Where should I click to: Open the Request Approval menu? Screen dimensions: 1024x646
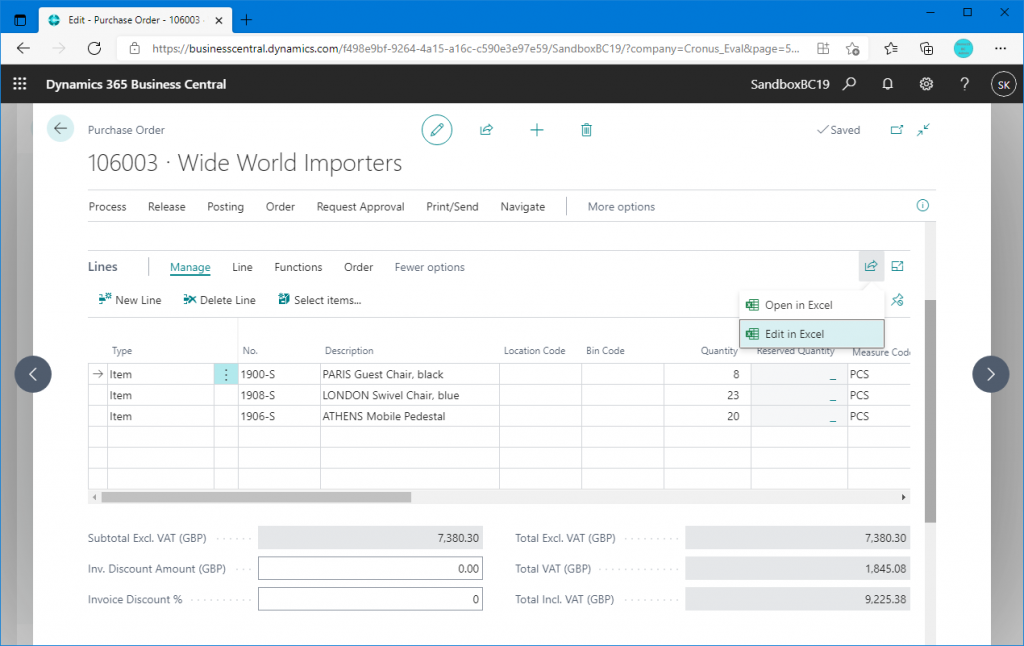360,206
